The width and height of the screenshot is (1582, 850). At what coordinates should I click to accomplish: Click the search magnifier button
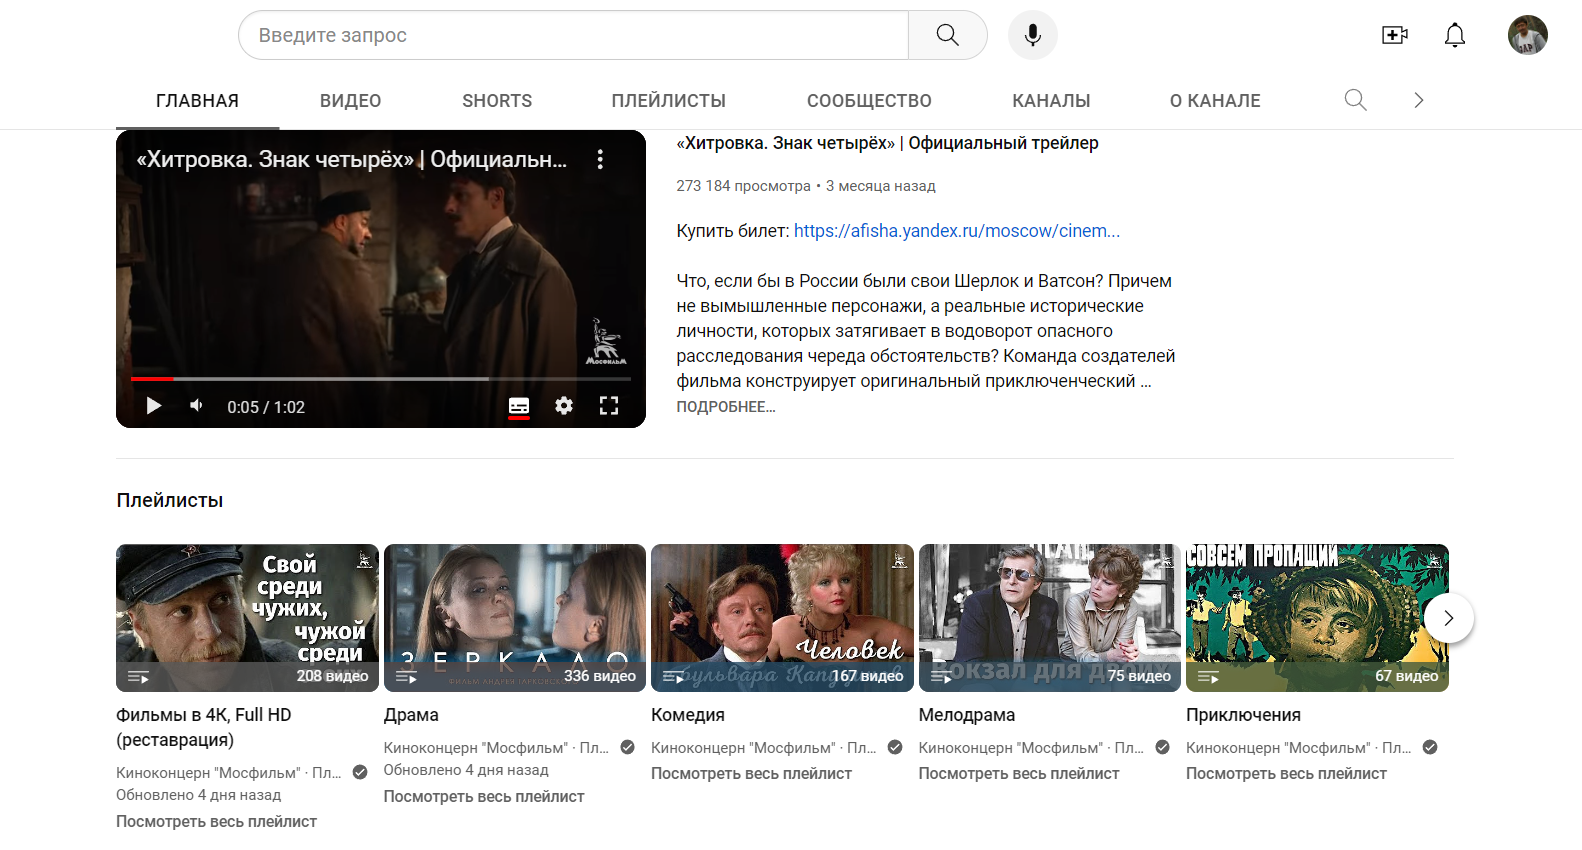click(947, 35)
